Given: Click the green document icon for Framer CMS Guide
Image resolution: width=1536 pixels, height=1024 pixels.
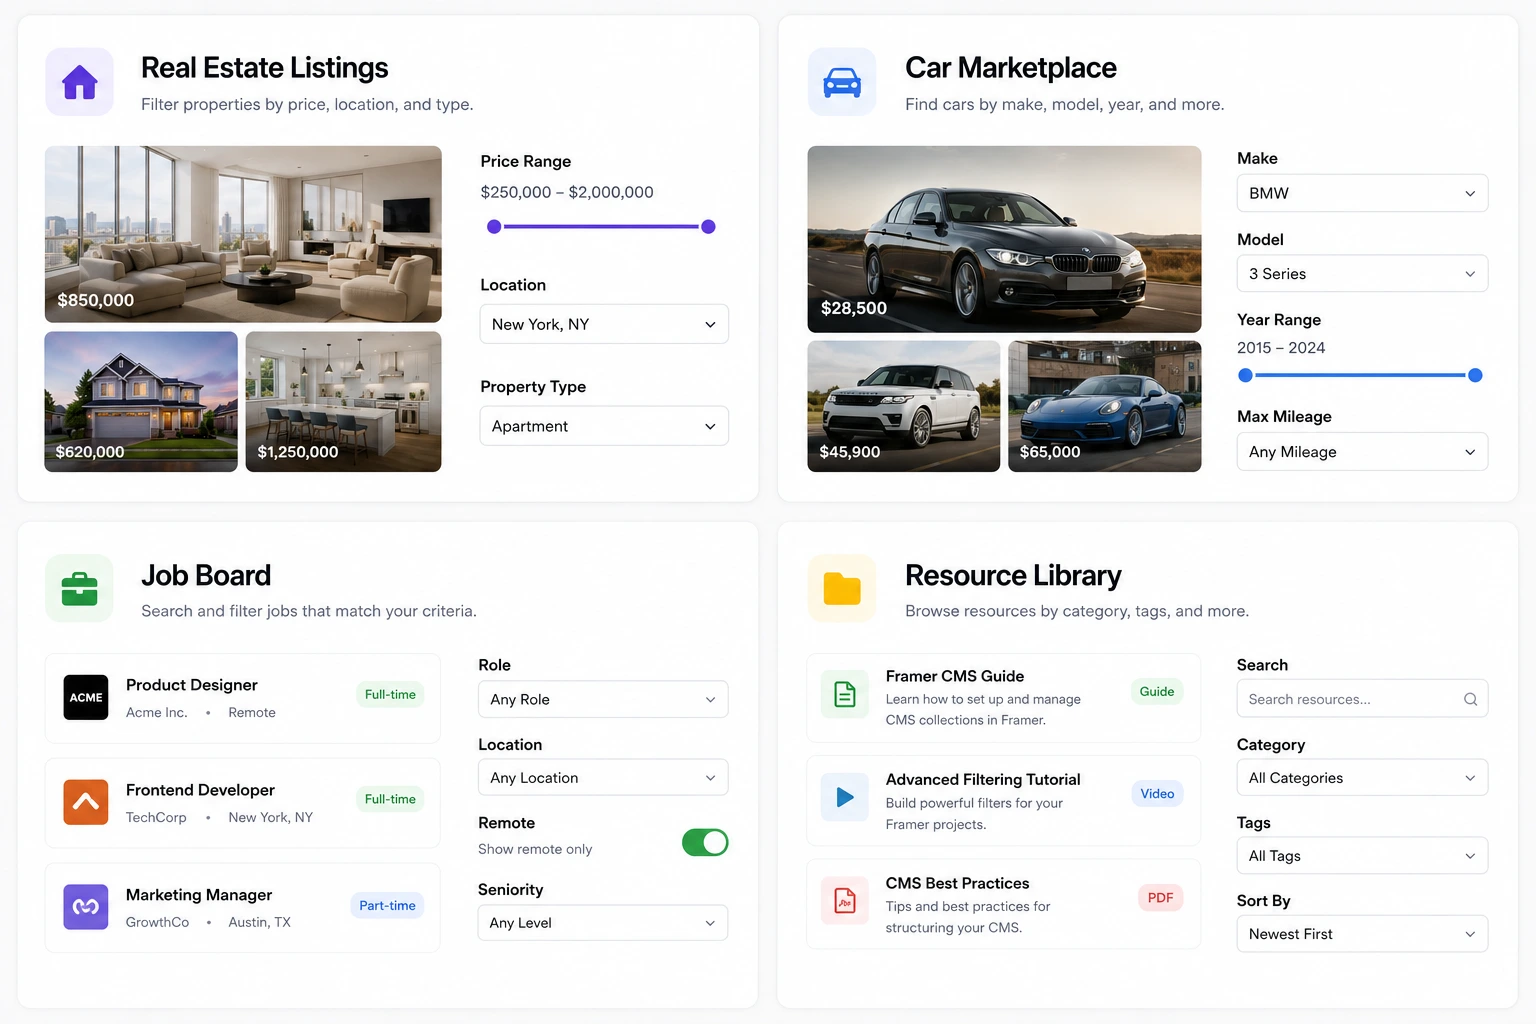Looking at the screenshot, I should 845,694.
